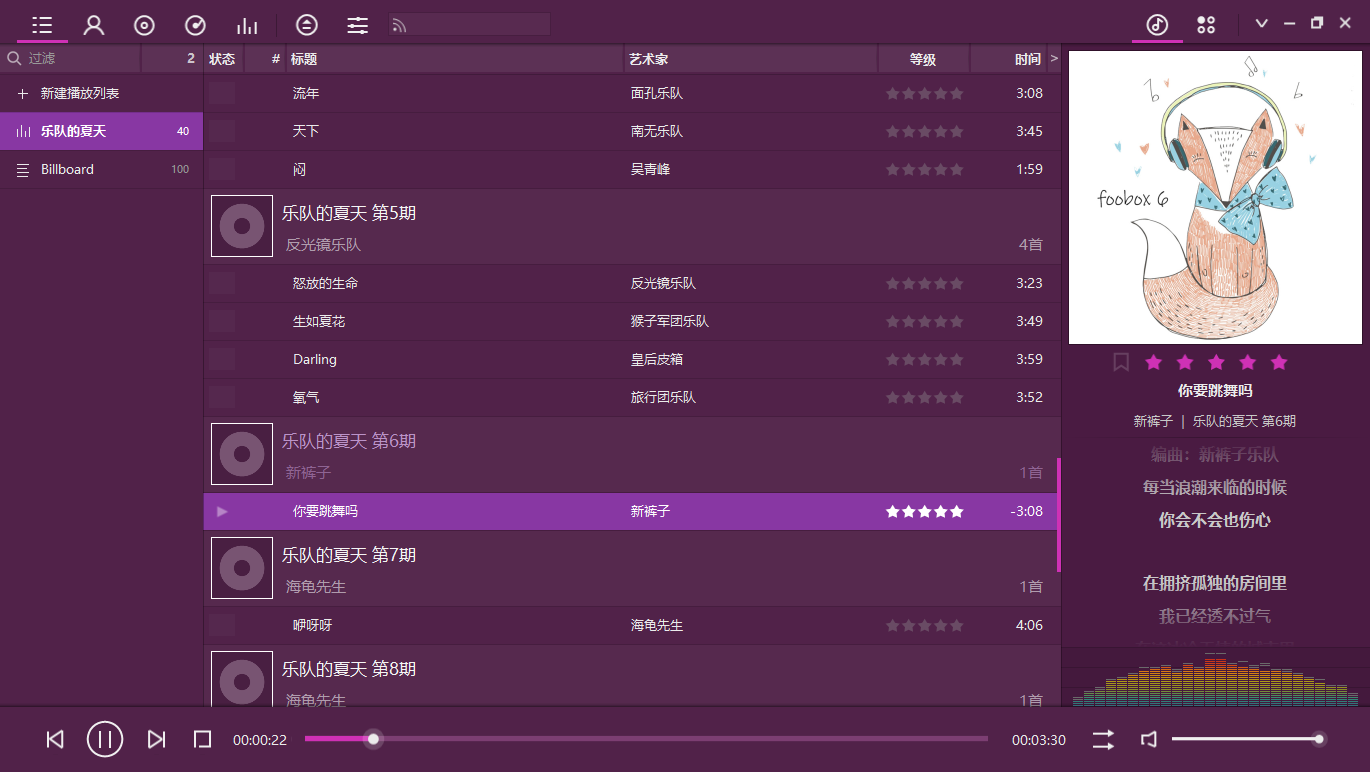This screenshot has height=772, width=1370.
Task: Click the 乐队的夏天 第7期 album art thumbnail
Action: click(241, 568)
